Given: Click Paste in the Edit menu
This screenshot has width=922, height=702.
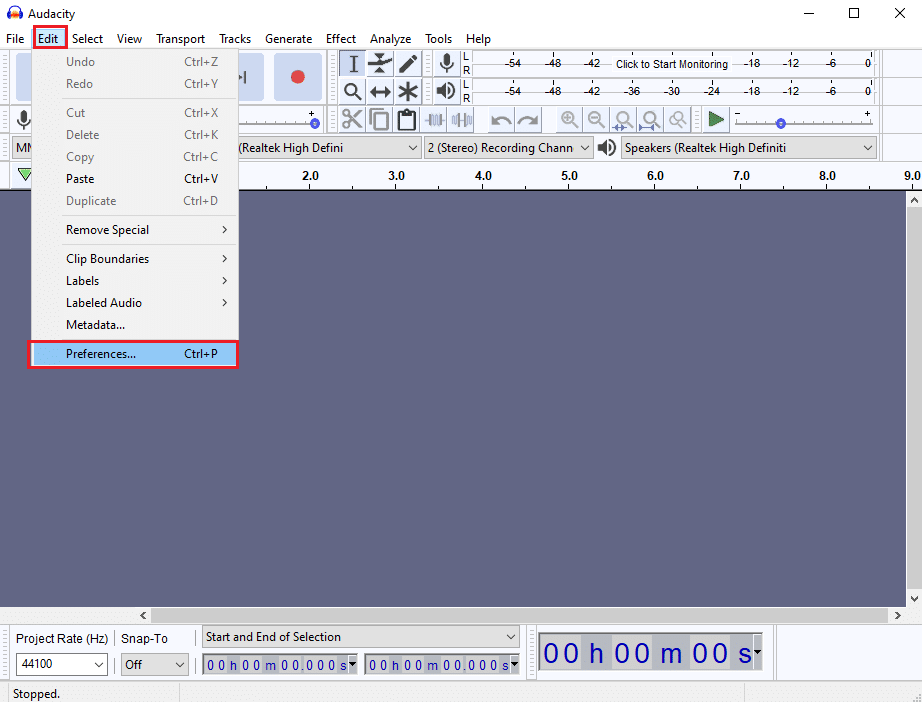Looking at the screenshot, I should click(80, 179).
